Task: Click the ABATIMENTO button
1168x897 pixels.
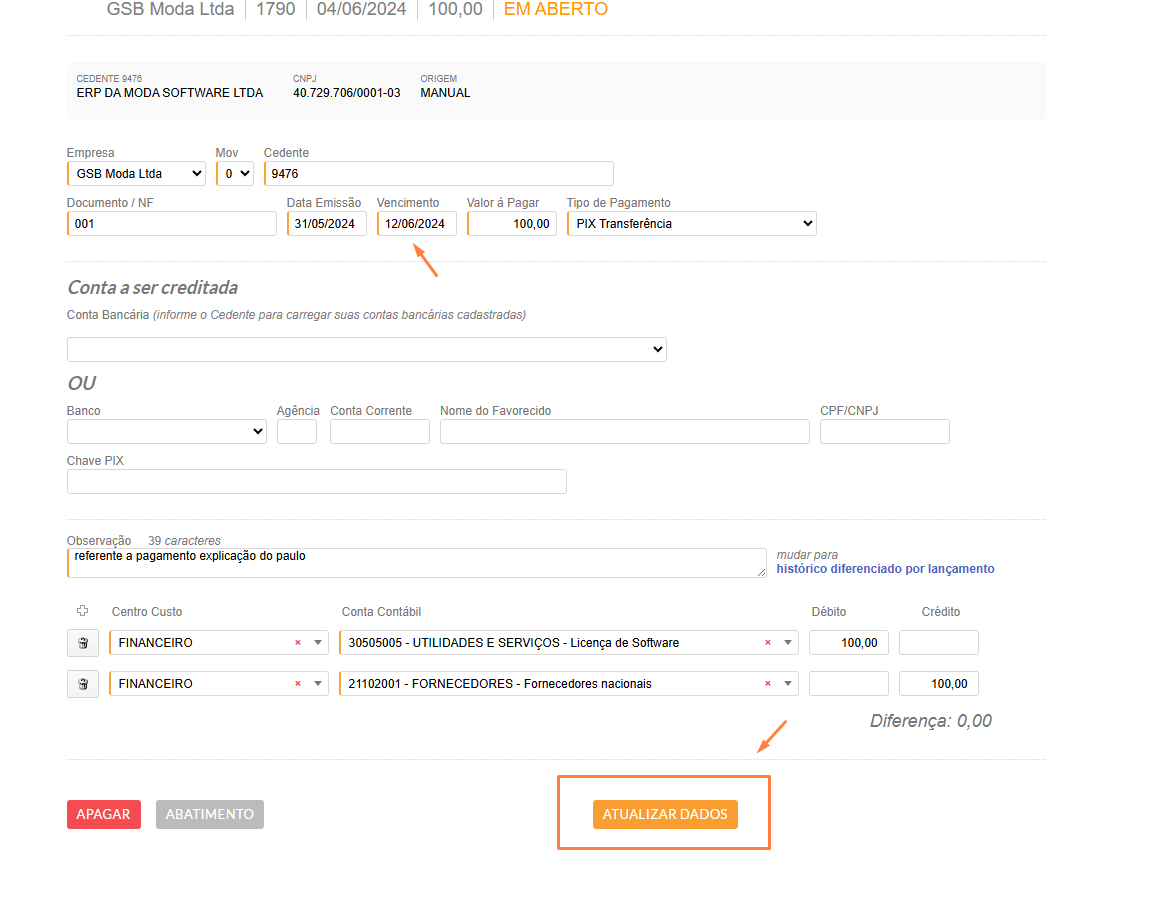Action: tap(210, 814)
